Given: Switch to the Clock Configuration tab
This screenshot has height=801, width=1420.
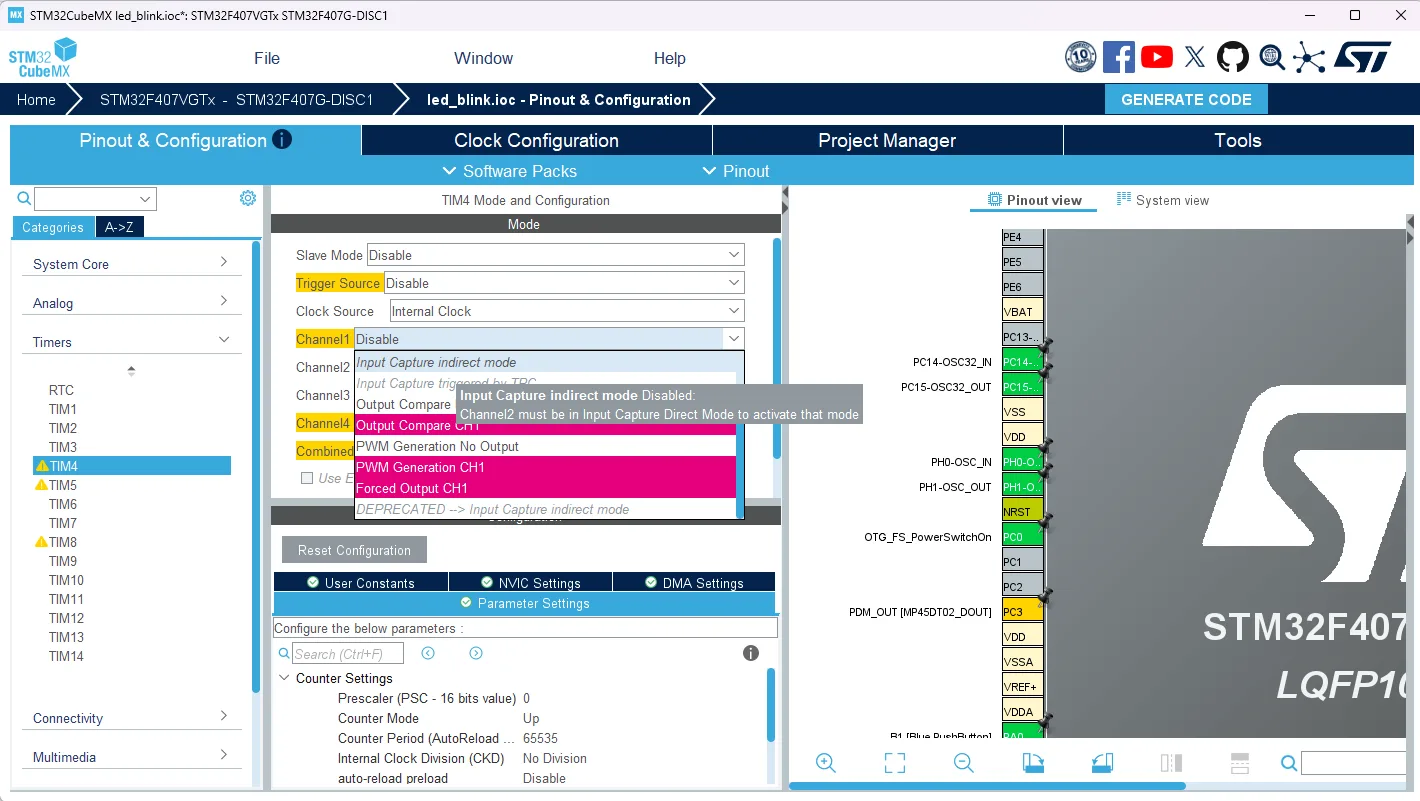Looking at the screenshot, I should pyautogui.click(x=537, y=140).
